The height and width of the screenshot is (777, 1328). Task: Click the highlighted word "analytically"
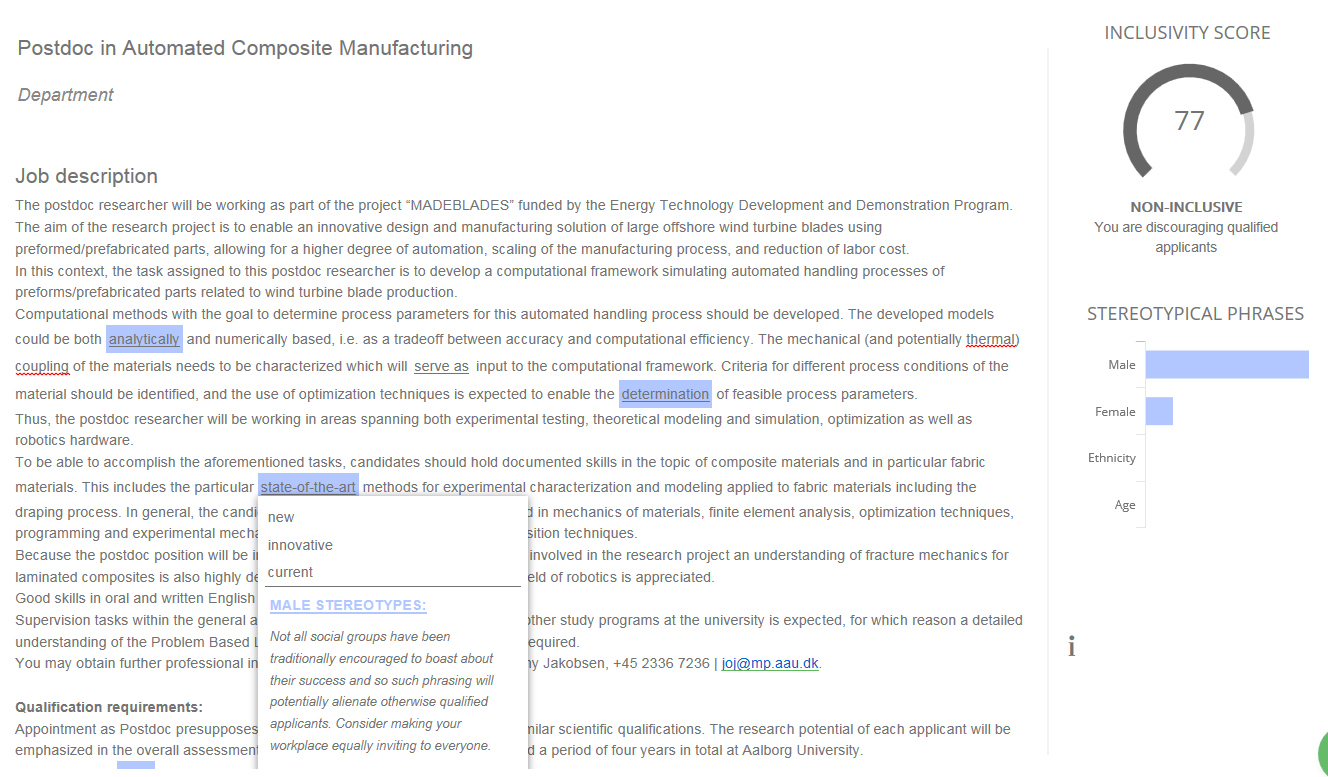pos(144,339)
